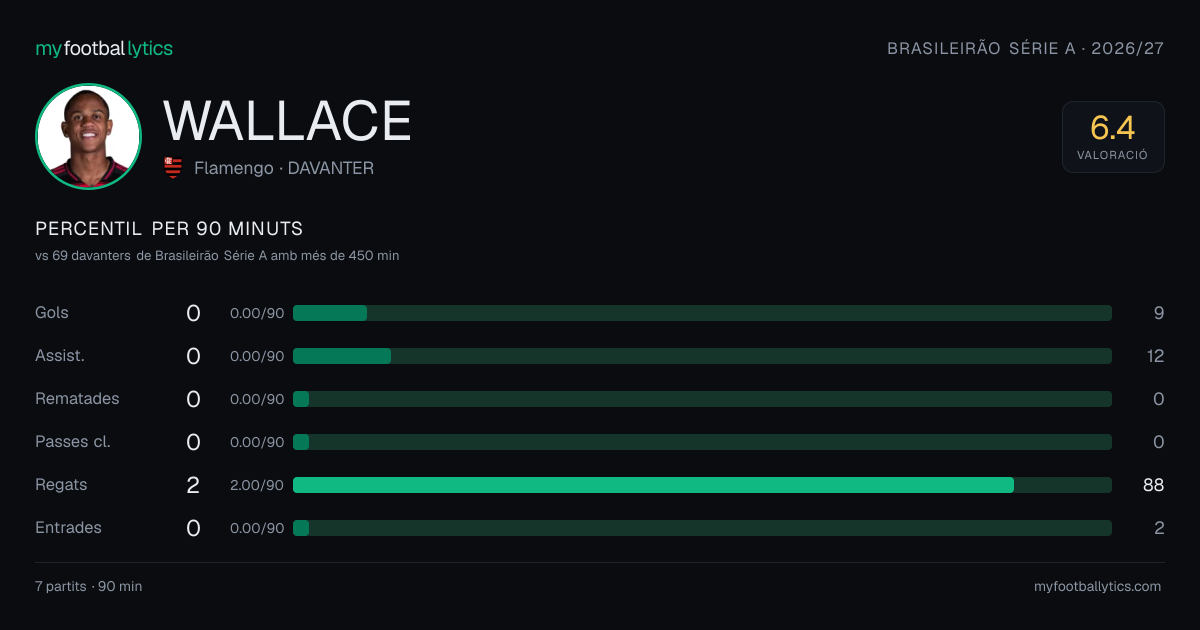The height and width of the screenshot is (630, 1200).
Task: Click the myfootballytics logo
Action: [x=104, y=48]
